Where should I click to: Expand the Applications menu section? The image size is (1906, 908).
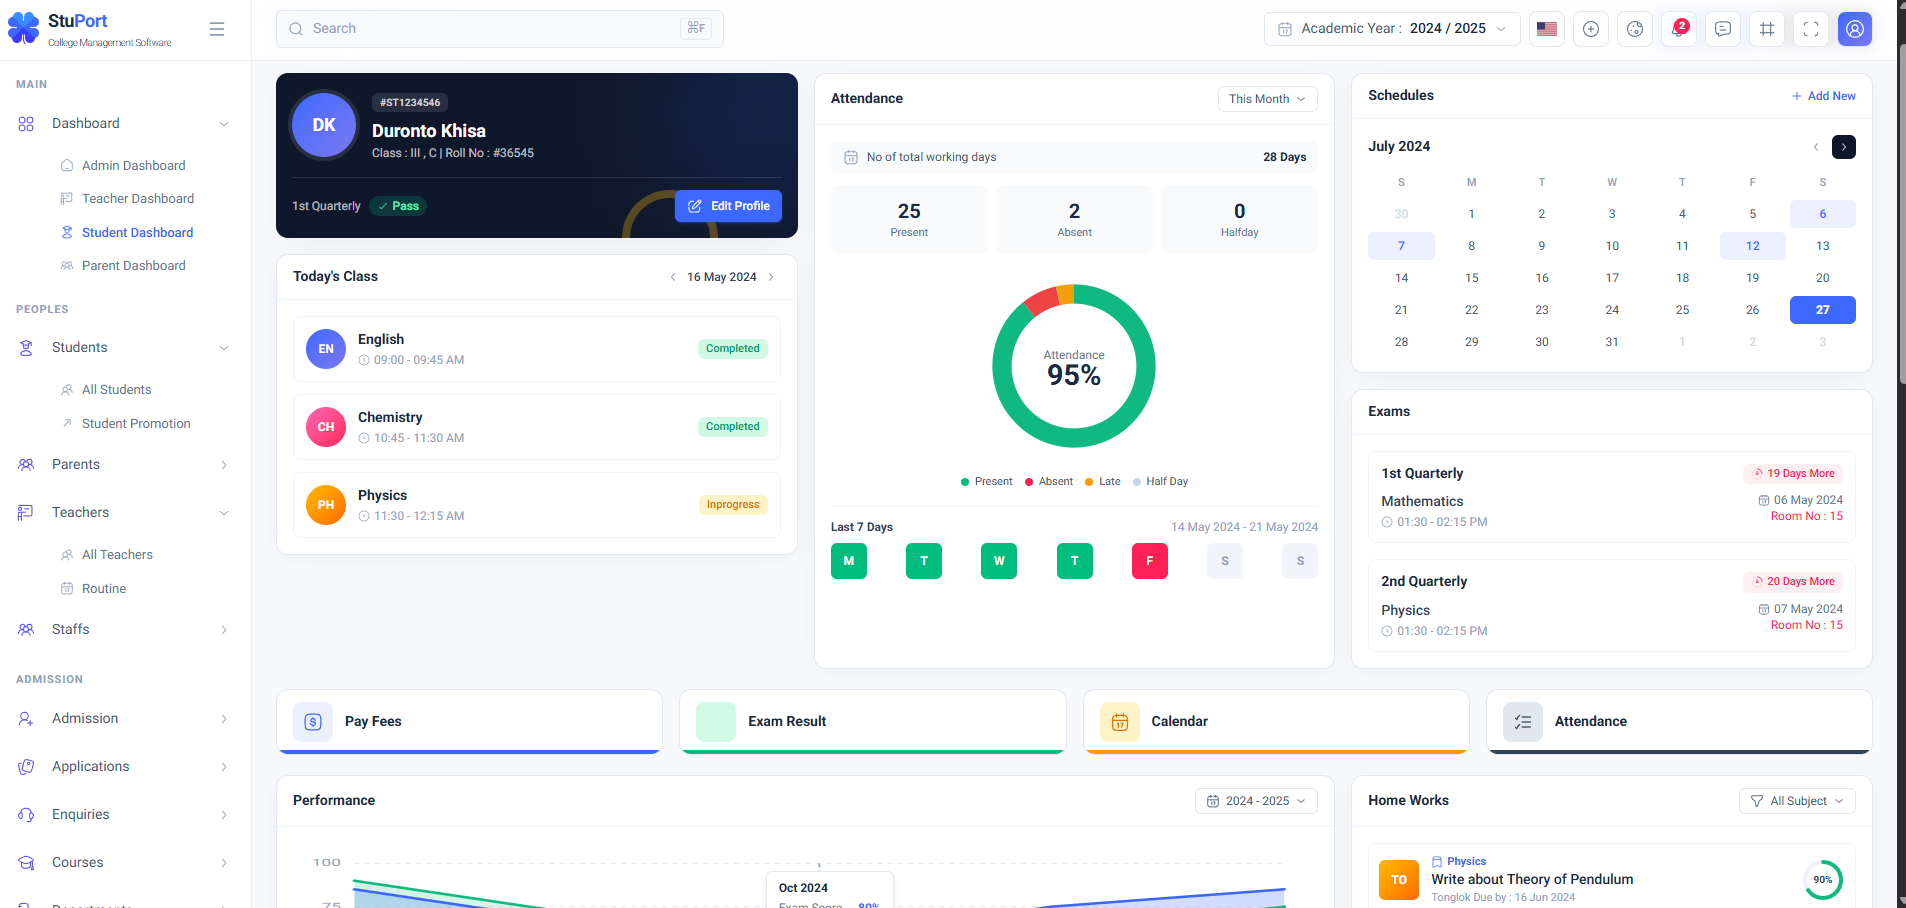coord(124,767)
